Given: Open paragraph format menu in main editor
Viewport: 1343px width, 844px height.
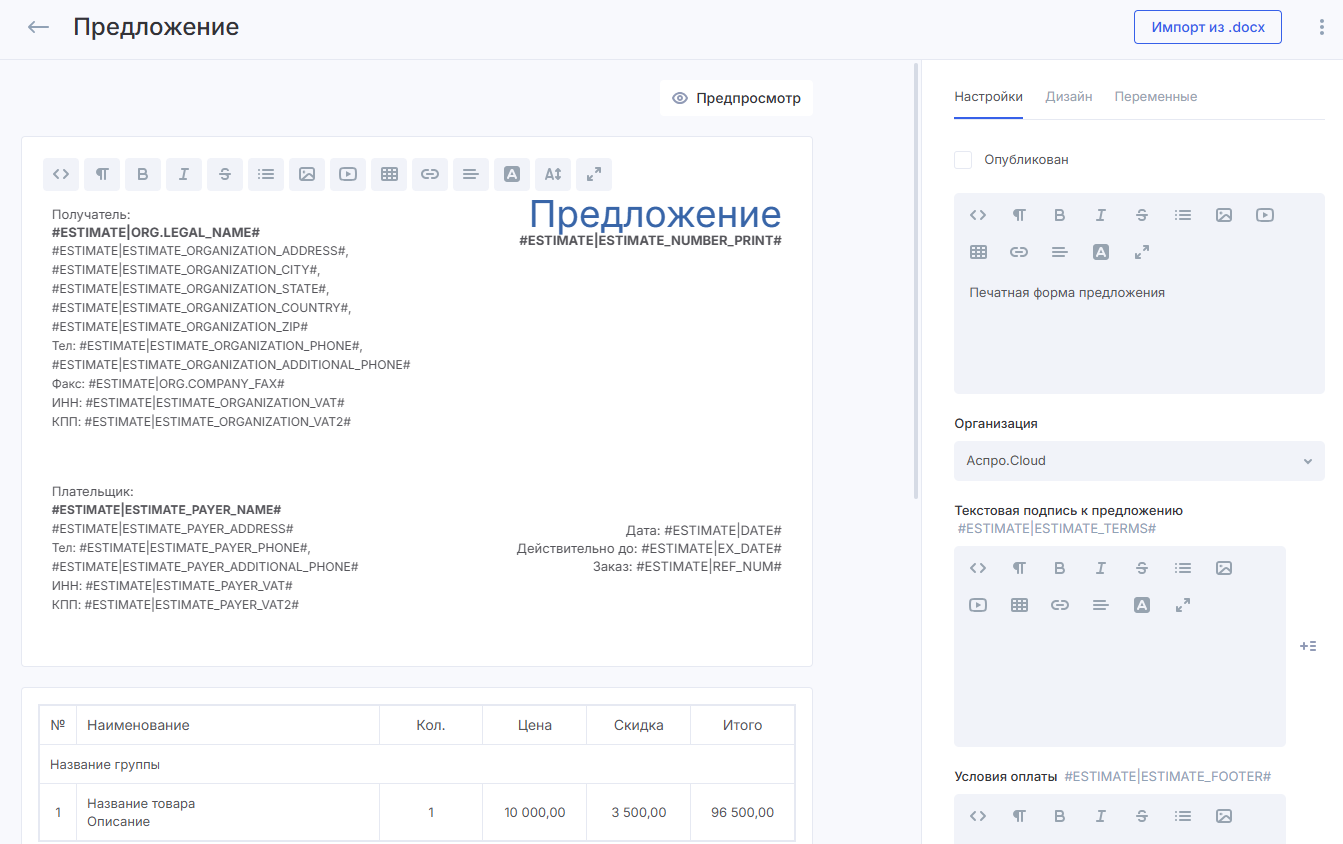Looking at the screenshot, I should (102, 174).
